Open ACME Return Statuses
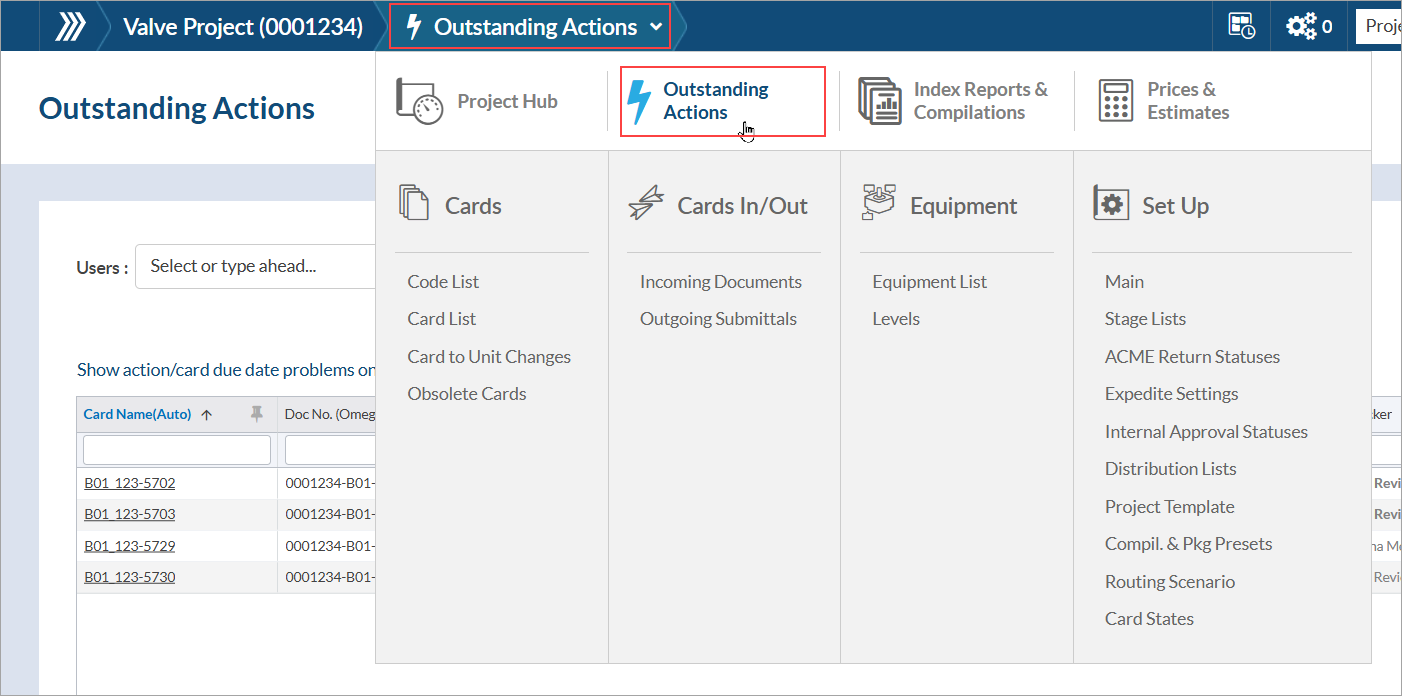This screenshot has height=696, width=1402. (x=1192, y=357)
